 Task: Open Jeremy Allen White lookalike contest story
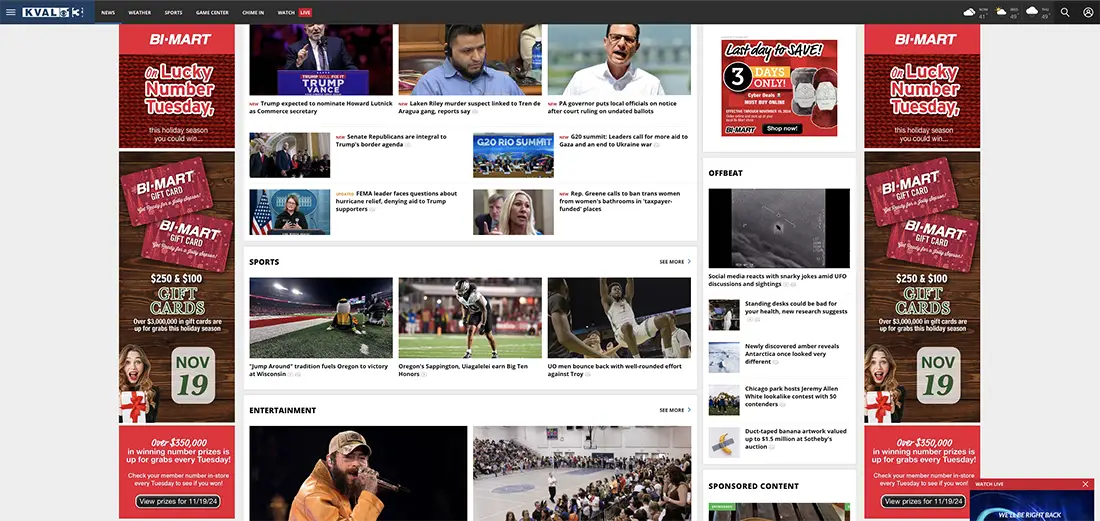coord(791,396)
